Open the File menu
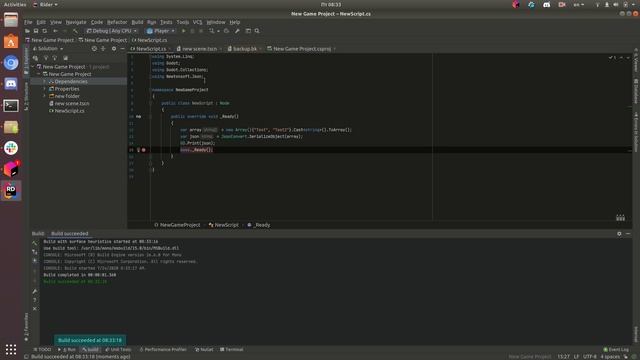This screenshot has height=360, width=640. [x=28, y=22]
